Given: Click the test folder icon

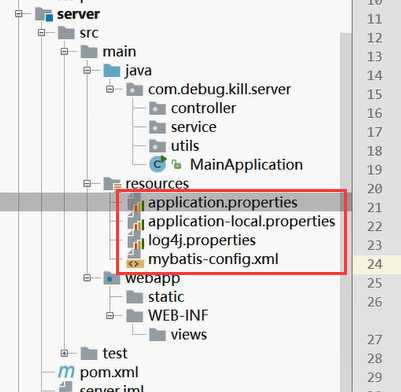Looking at the screenshot, I should click(89, 353).
